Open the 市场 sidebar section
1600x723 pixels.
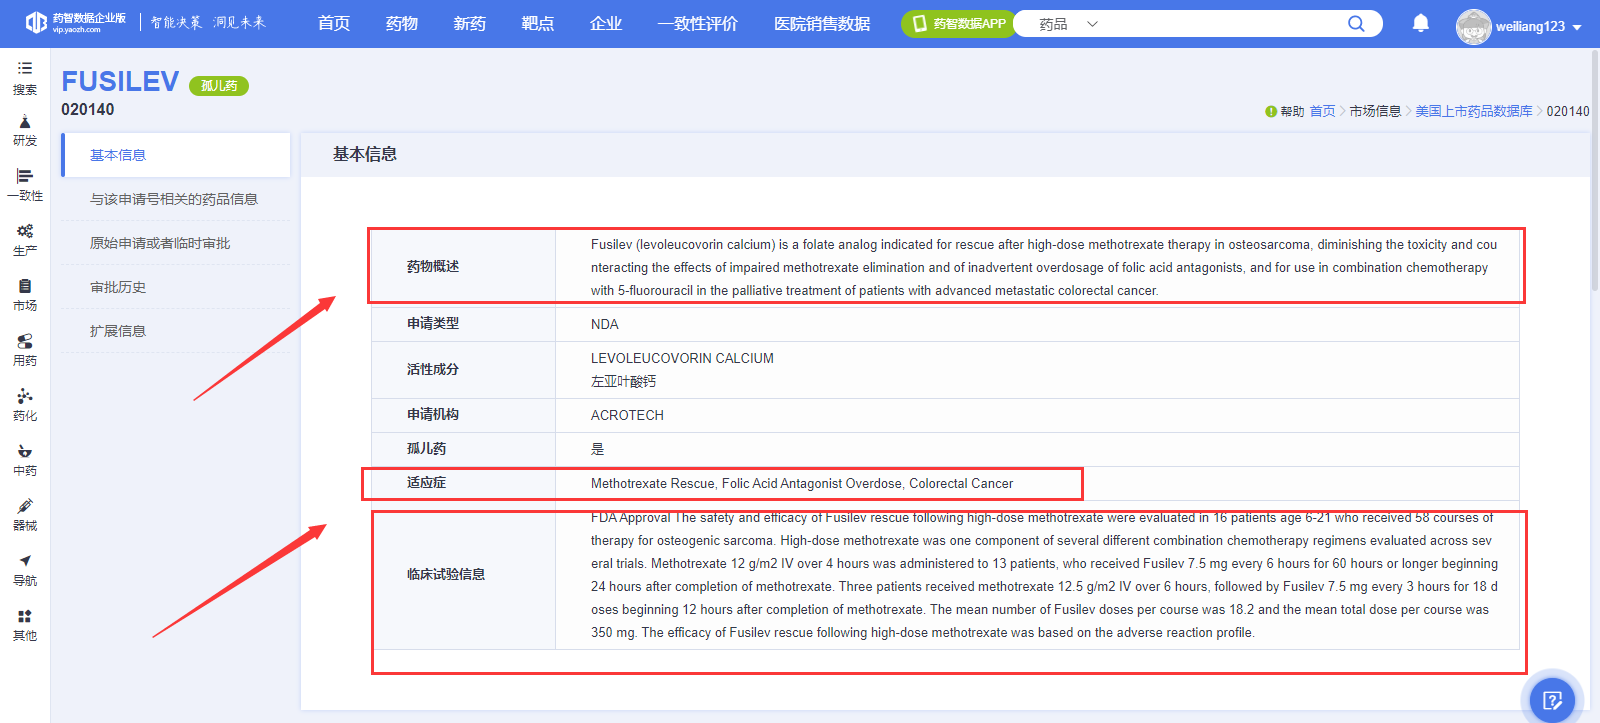tap(25, 295)
